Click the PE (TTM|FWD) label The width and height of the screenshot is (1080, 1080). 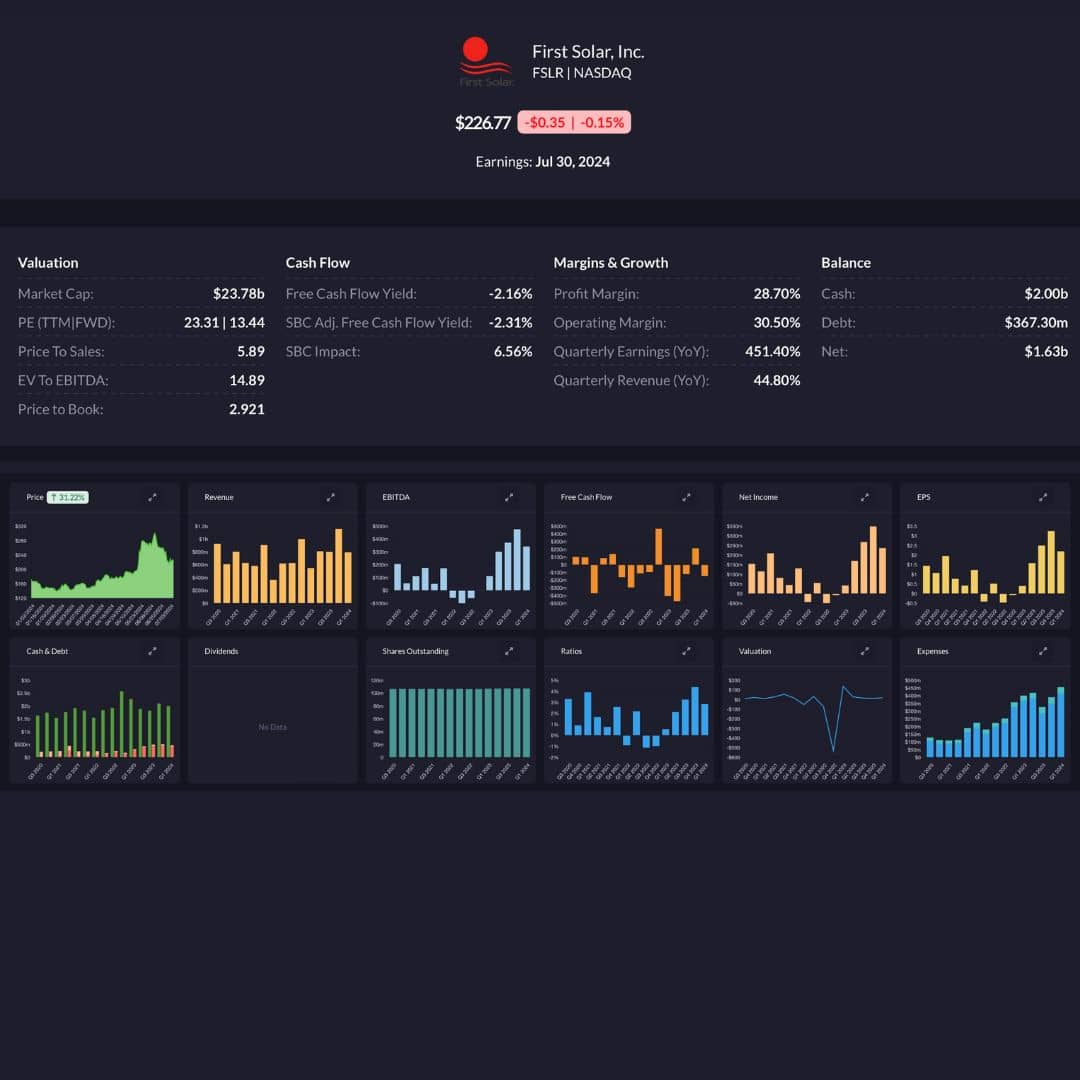66,322
